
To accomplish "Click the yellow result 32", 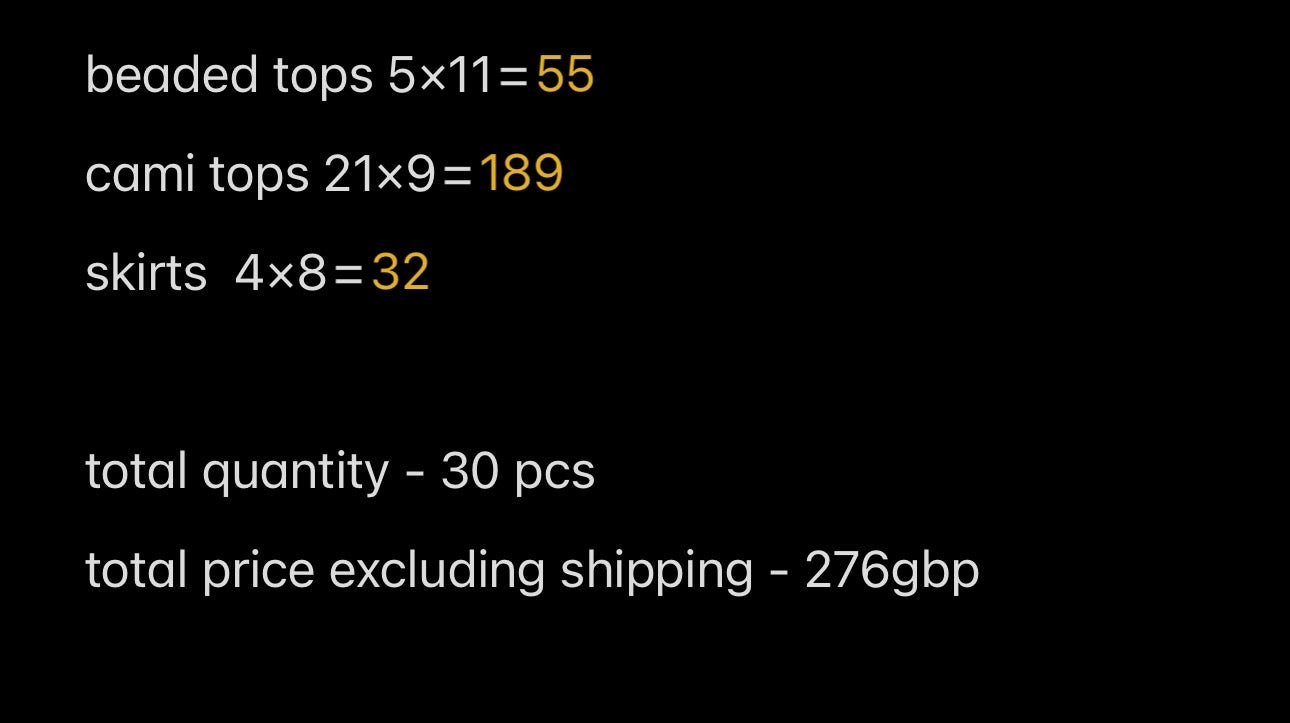I will [400, 273].
